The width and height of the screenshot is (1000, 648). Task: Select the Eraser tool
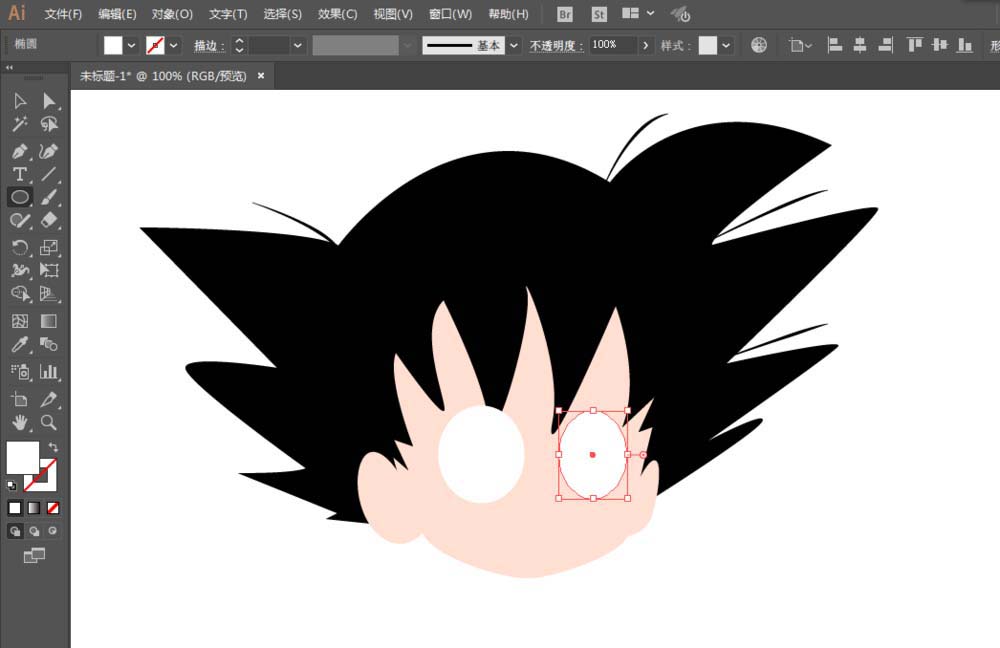pos(48,220)
